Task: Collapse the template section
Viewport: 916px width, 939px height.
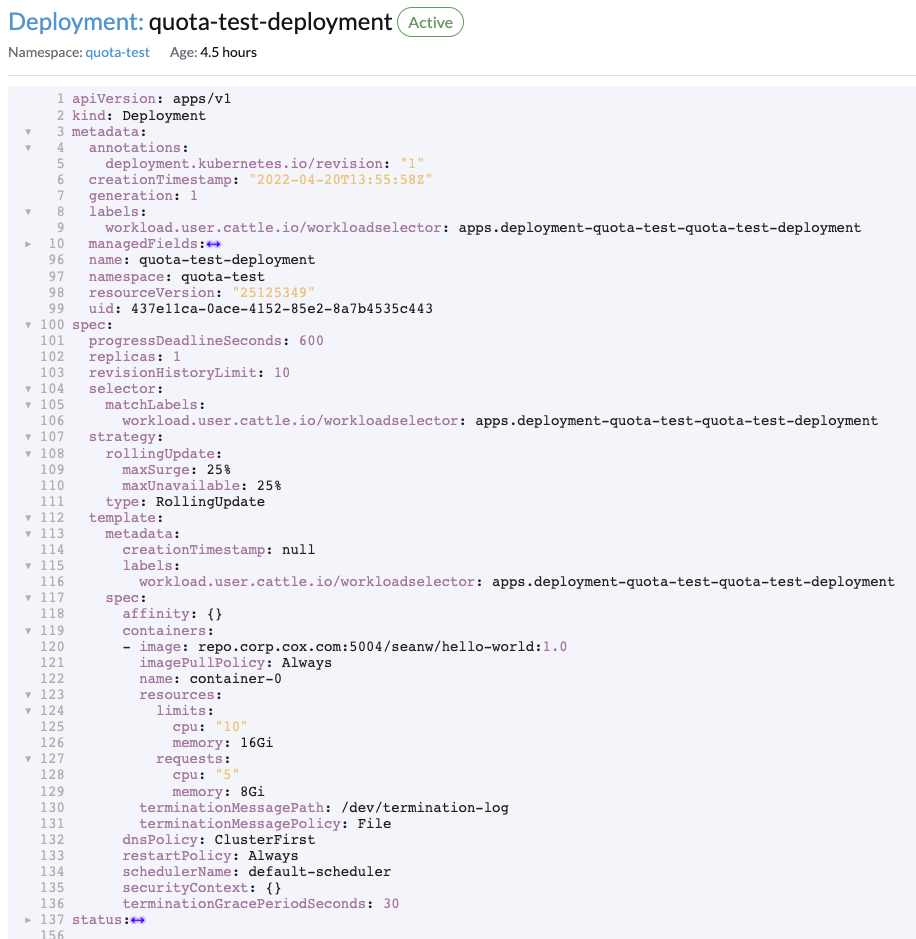Action: [x=28, y=517]
